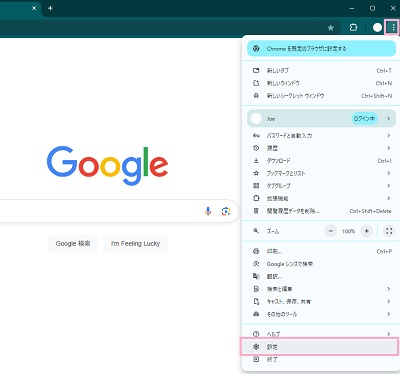Expand ブックマークとリスト submenu
400x374 pixels.
(x=321, y=173)
